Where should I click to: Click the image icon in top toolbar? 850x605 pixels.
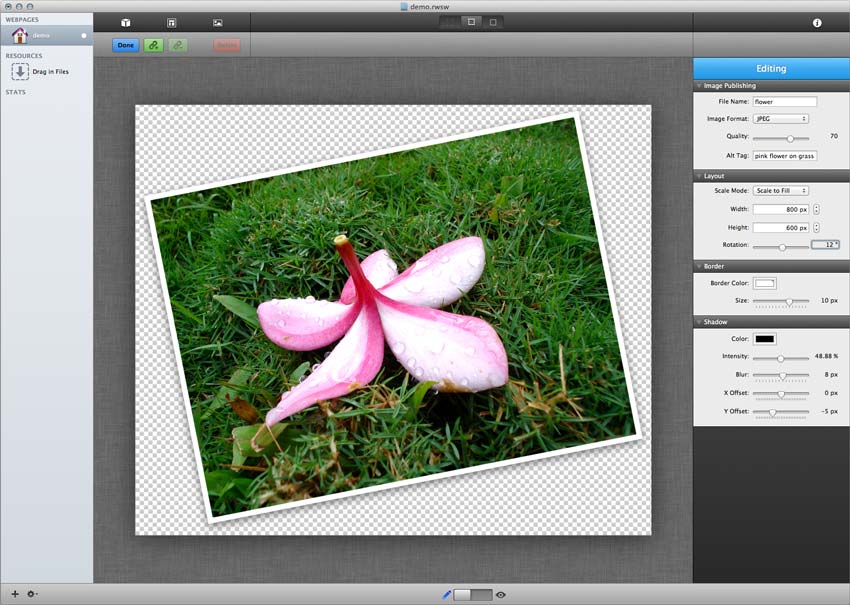(x=218, y=22)
